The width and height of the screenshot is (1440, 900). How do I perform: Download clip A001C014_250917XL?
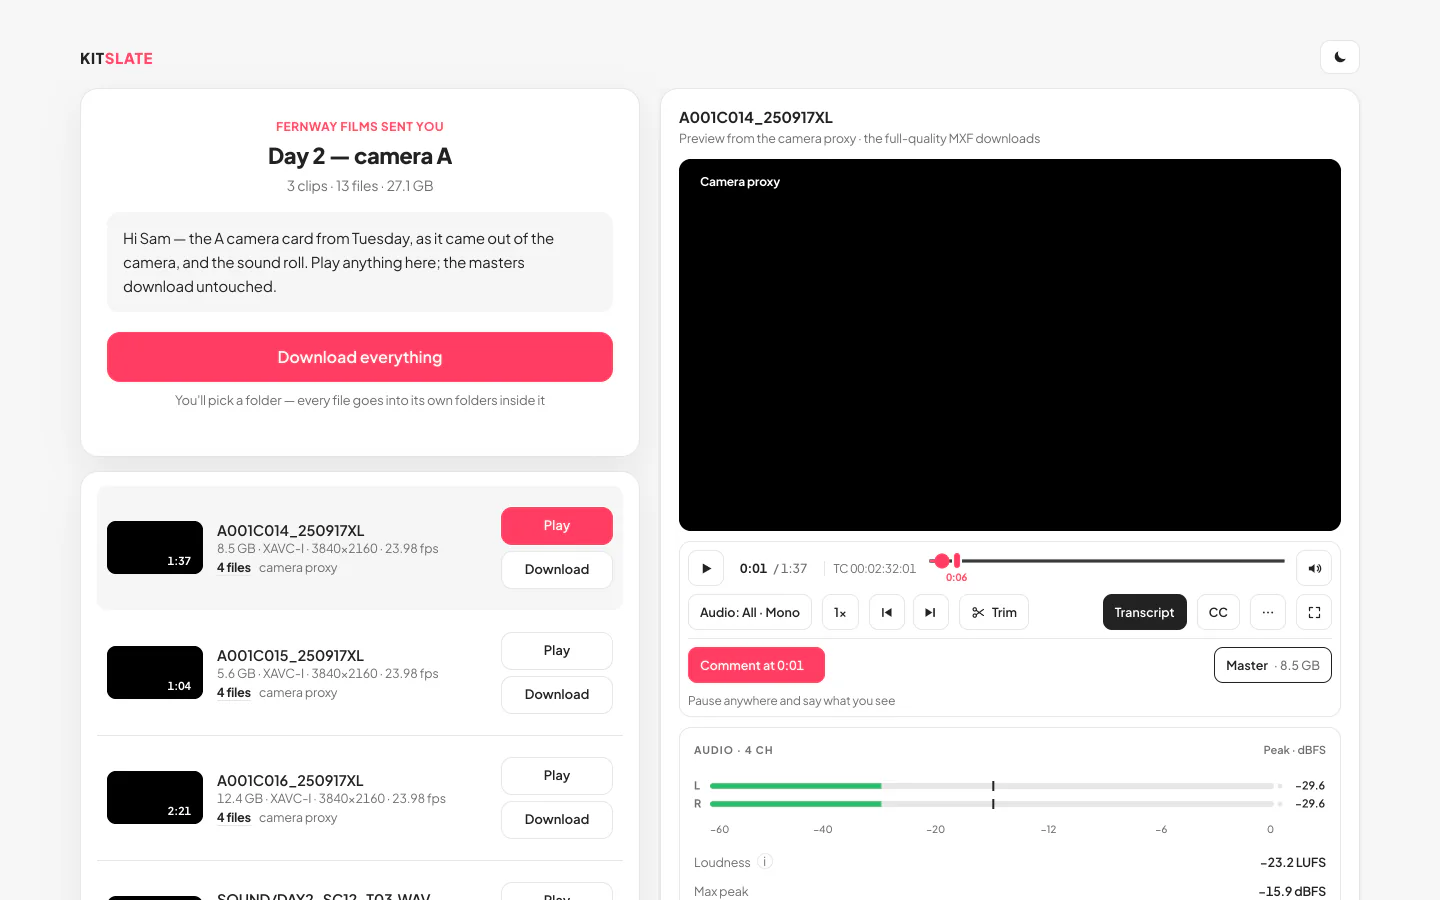point(557,570)
